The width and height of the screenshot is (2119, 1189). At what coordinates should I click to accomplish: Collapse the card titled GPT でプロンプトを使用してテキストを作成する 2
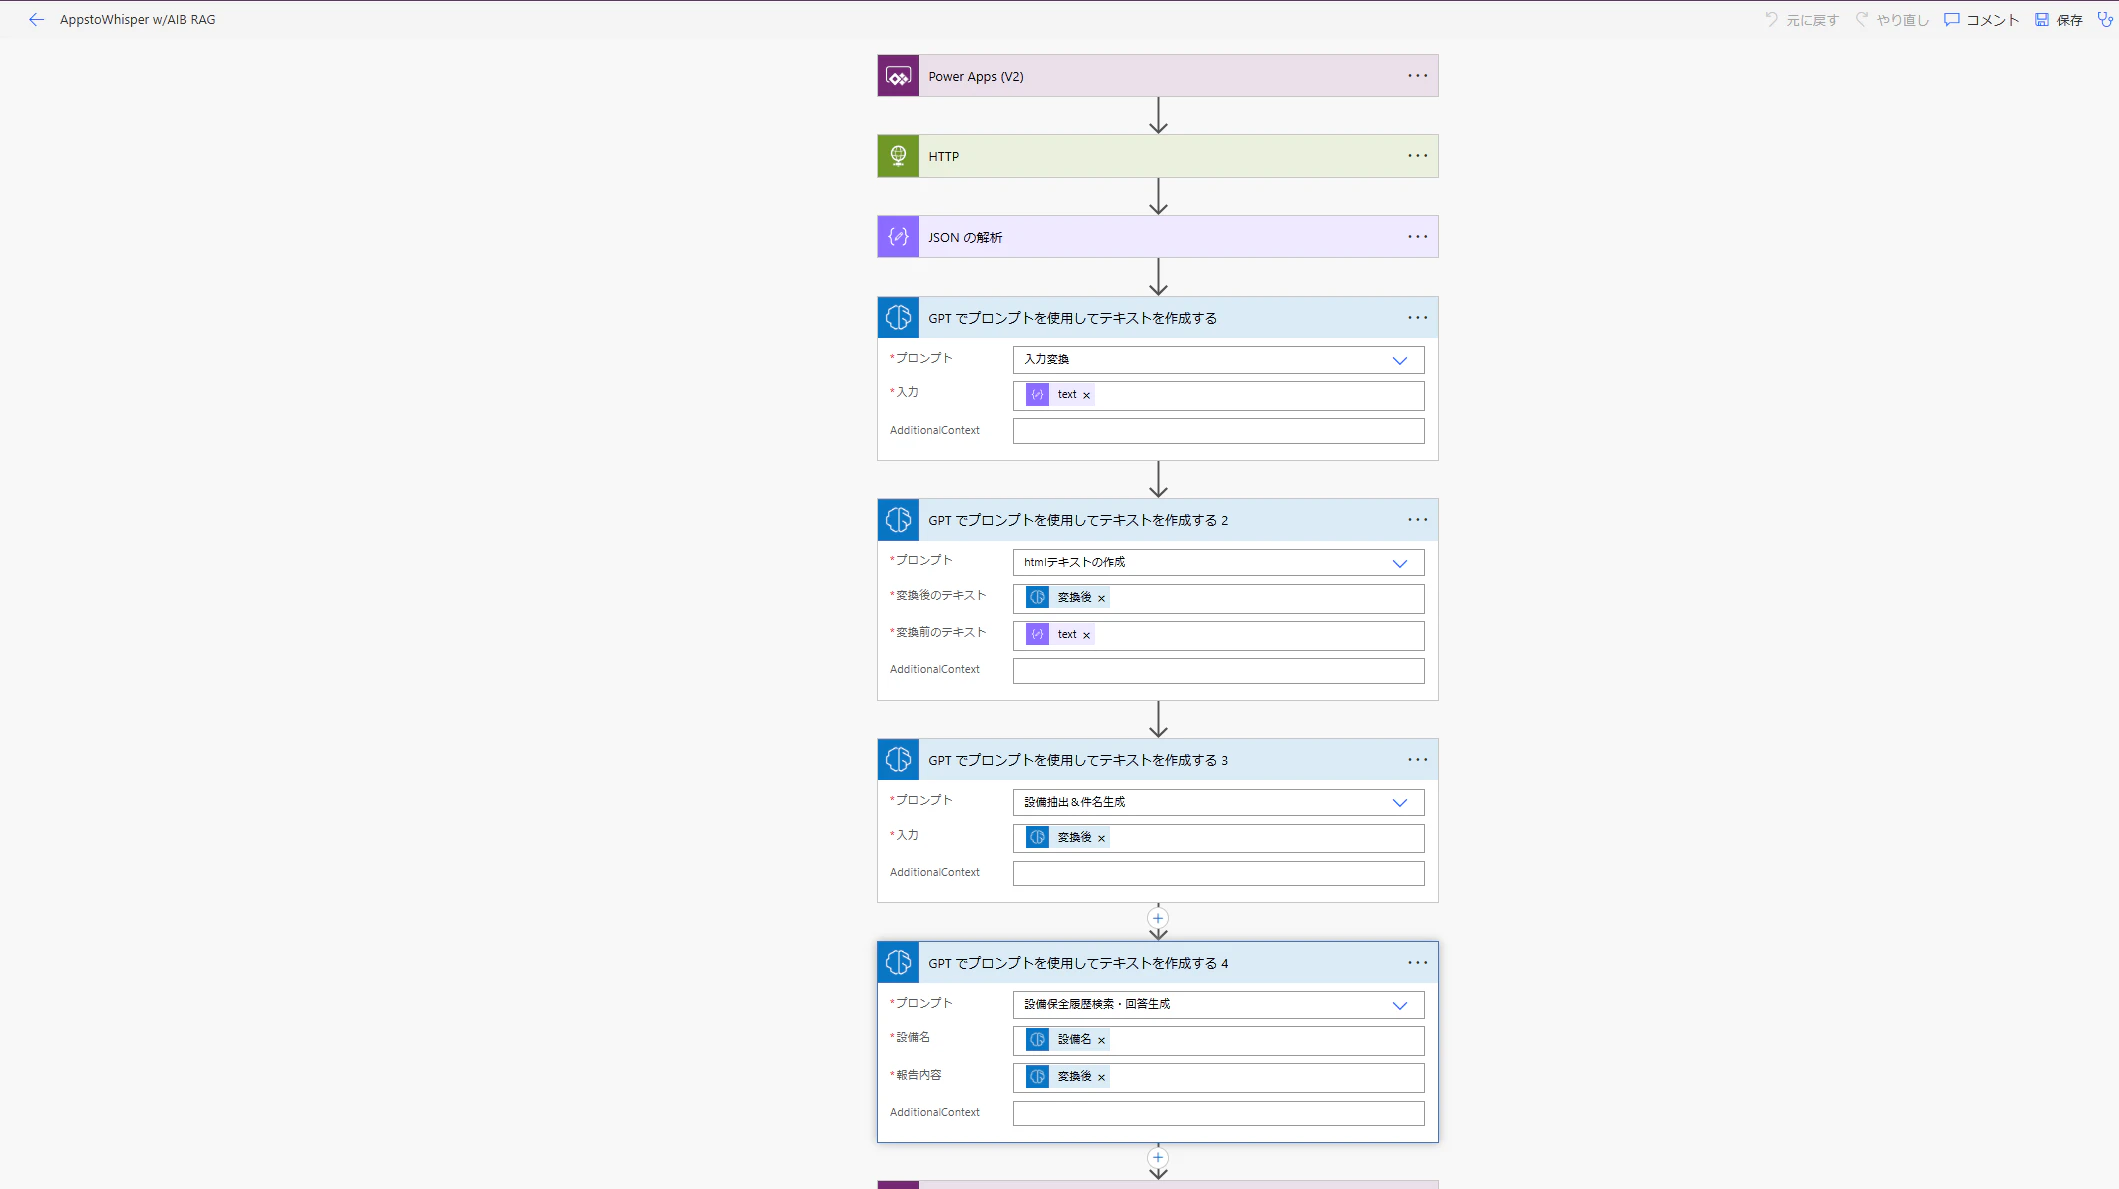coord(1078,521)
